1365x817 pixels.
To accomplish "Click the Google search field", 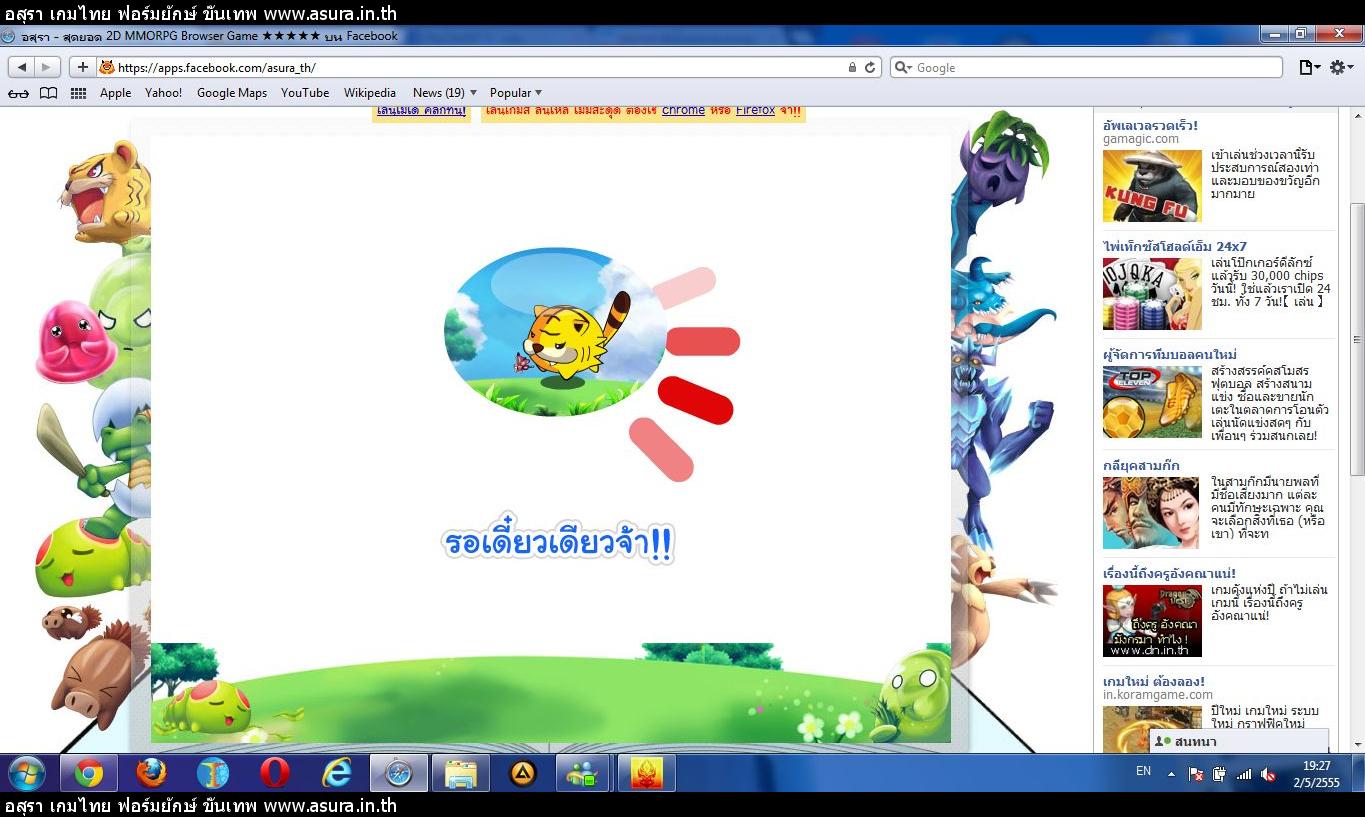I will coord(1086,67).
